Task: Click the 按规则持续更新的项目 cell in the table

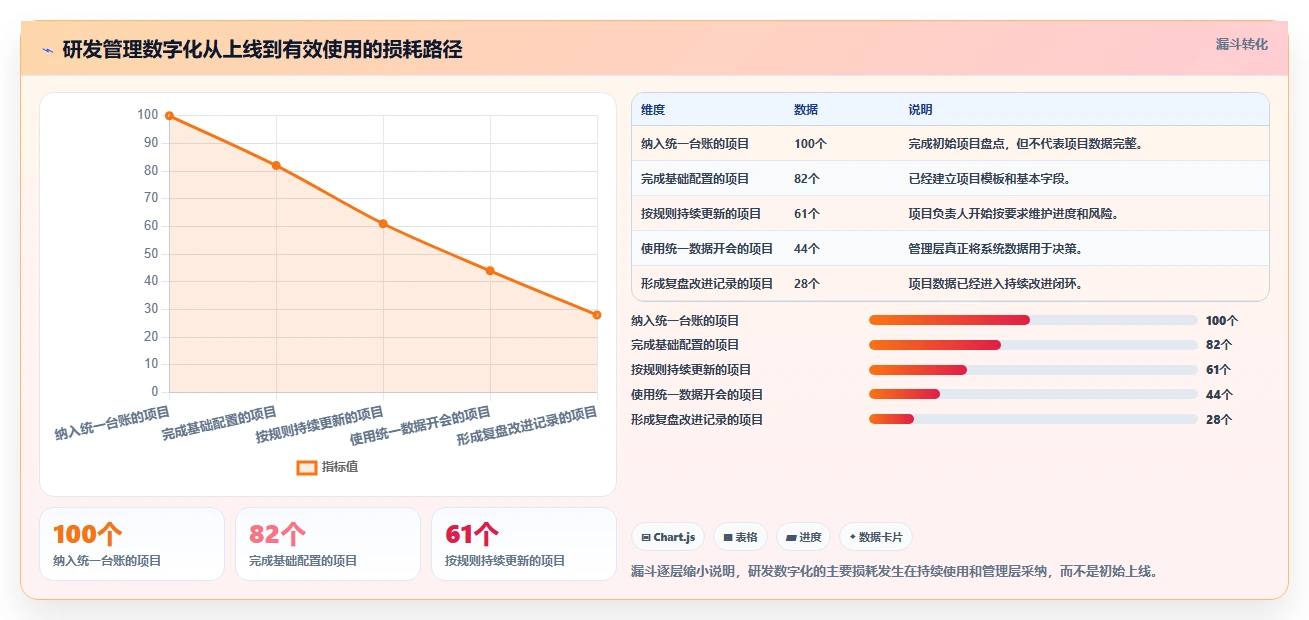Action: click(701, 214)
